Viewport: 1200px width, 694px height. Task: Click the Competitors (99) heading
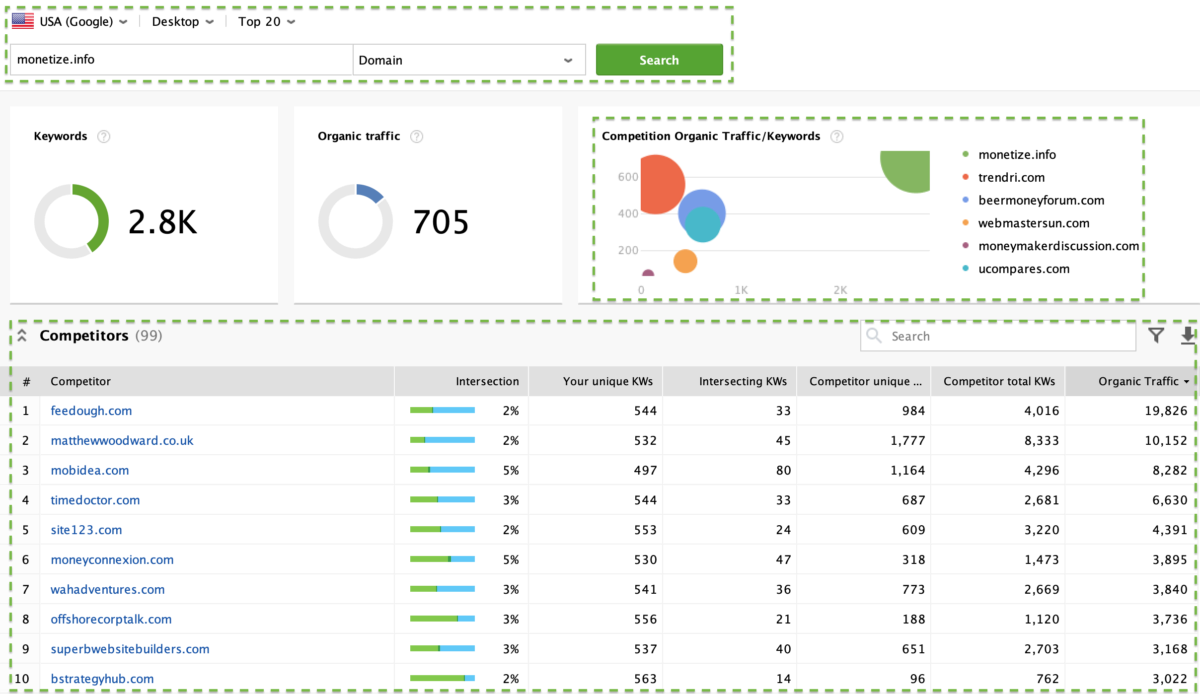click(x=101, y=336)
